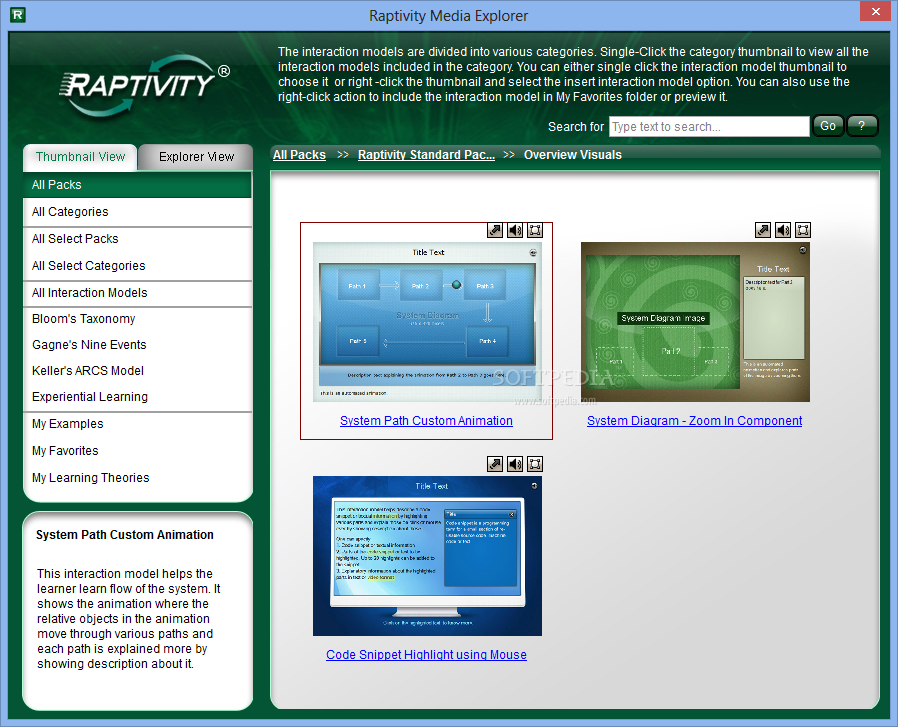Click the resize-frame icon above System Diagram - Zoom In Component
The width and height of the screenshot is (898, 727).
803,230
